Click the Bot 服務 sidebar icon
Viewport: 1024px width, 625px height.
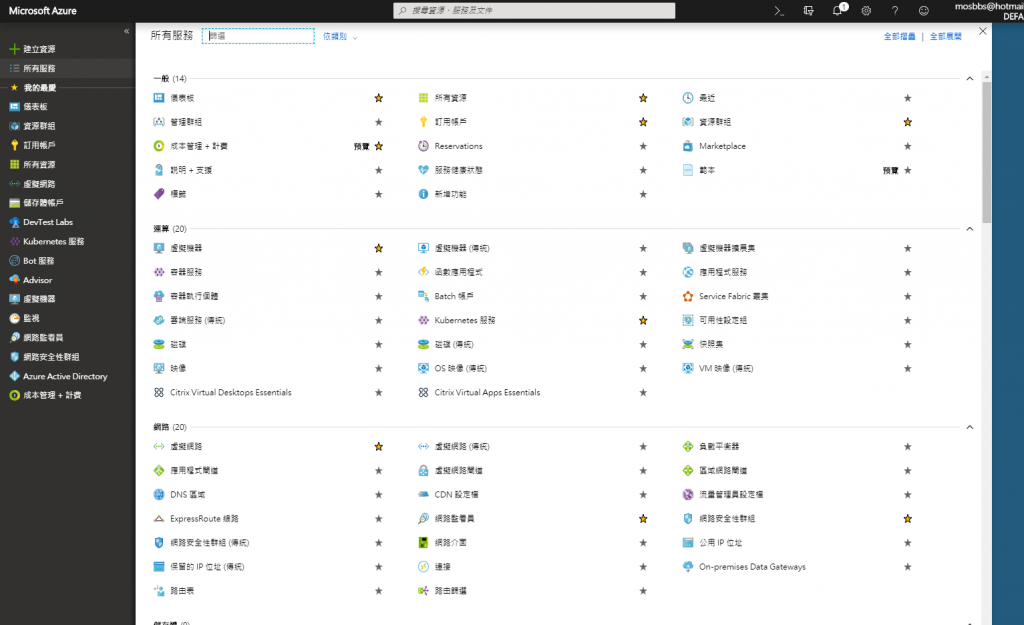pyautogui.click(x=14, y=261)
